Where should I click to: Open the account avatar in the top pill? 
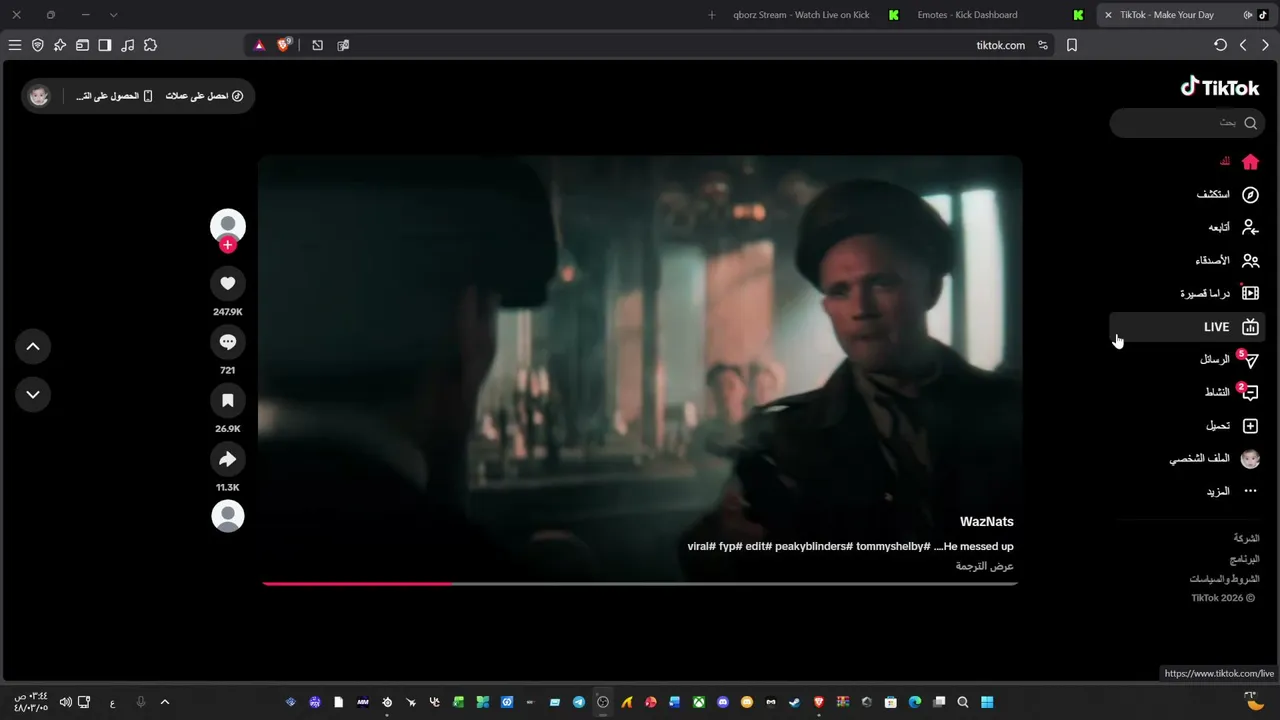(39, 96)
